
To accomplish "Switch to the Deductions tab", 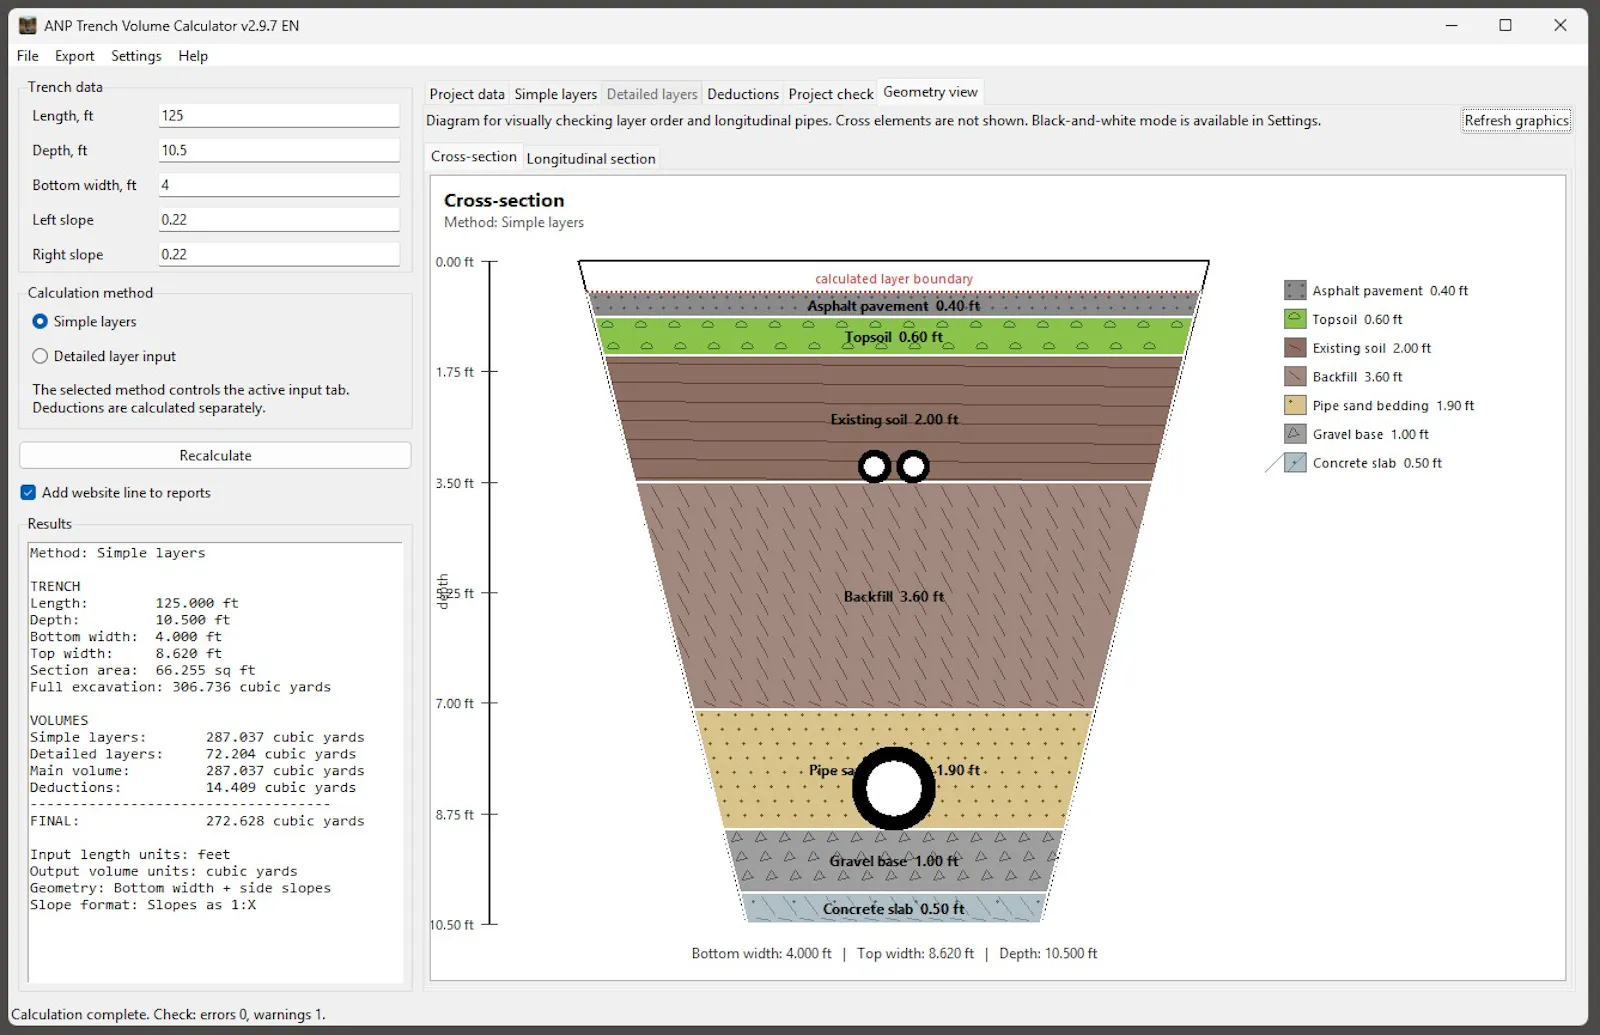I will (x=743, y=94).
